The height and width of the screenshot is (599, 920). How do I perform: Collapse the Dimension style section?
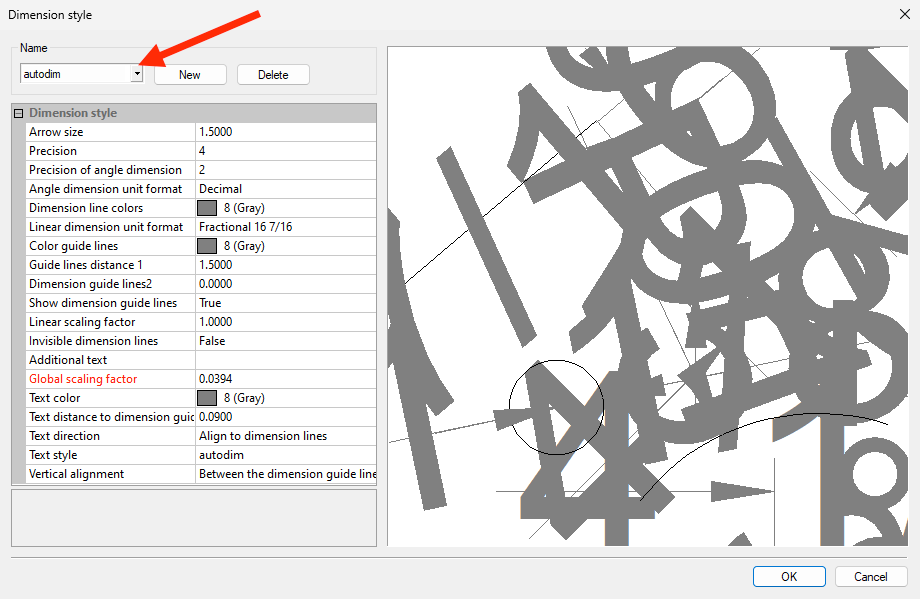point(19,113)
